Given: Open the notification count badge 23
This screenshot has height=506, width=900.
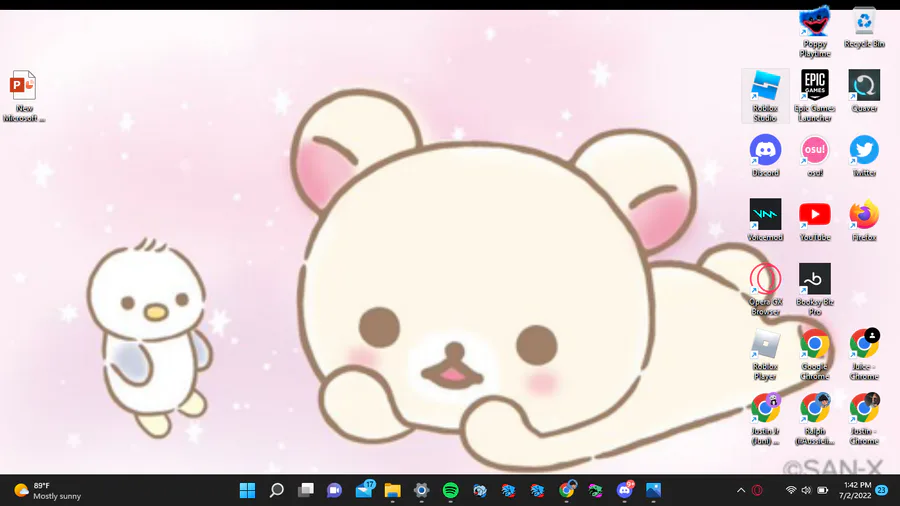Looking at the screenshot, I should 882,491.
